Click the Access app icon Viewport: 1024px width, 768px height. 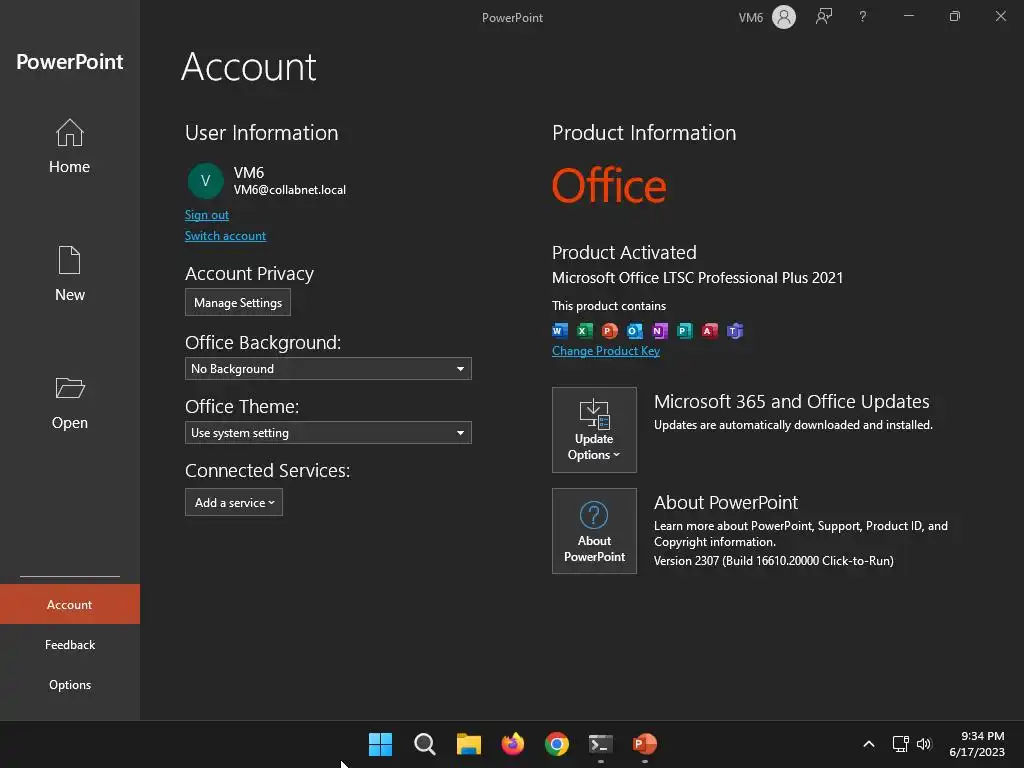(x=709, y=330)
